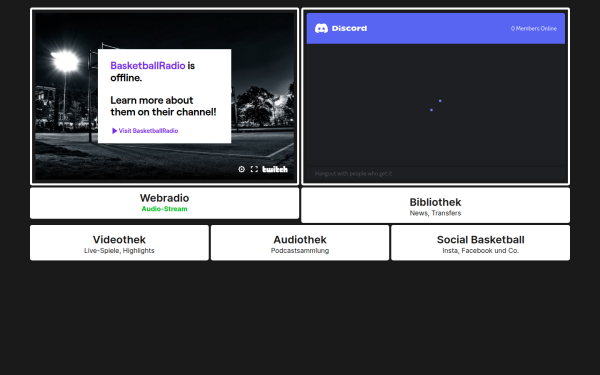
Task: Open the Videothek Live-Spiele card
Action: (x=119, y=243)
